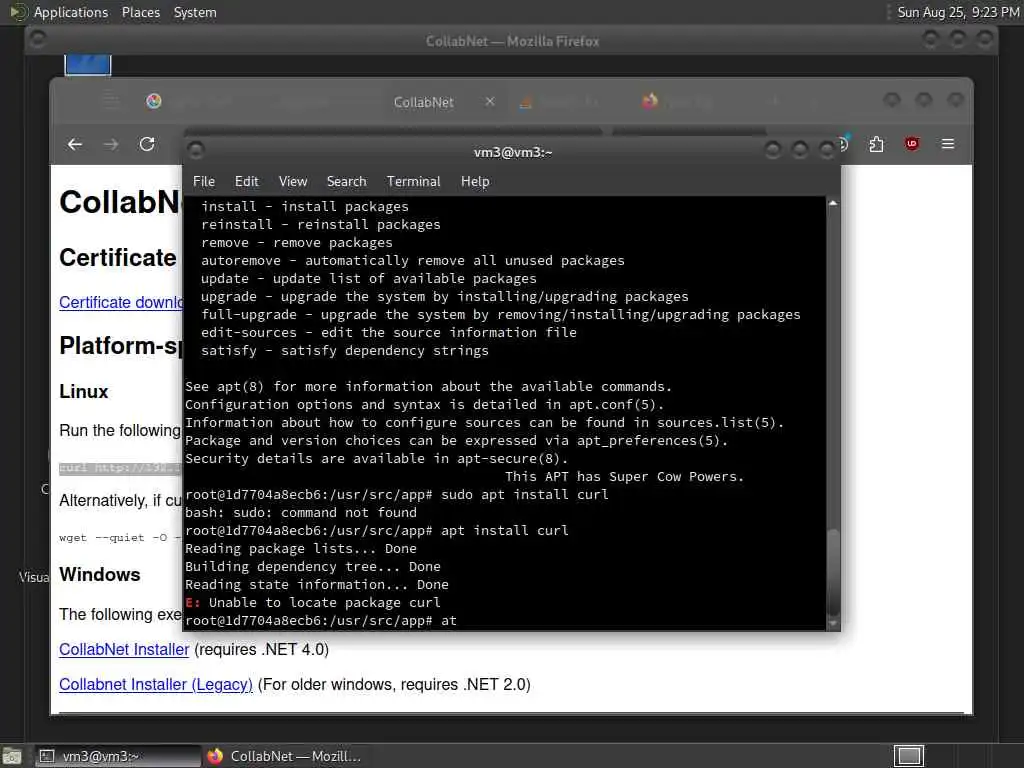Image resolution: width=1024 pixels, height=768 pixels.
Task: Open the Applications menu in the top panel
Action: (x=71, y=12)
